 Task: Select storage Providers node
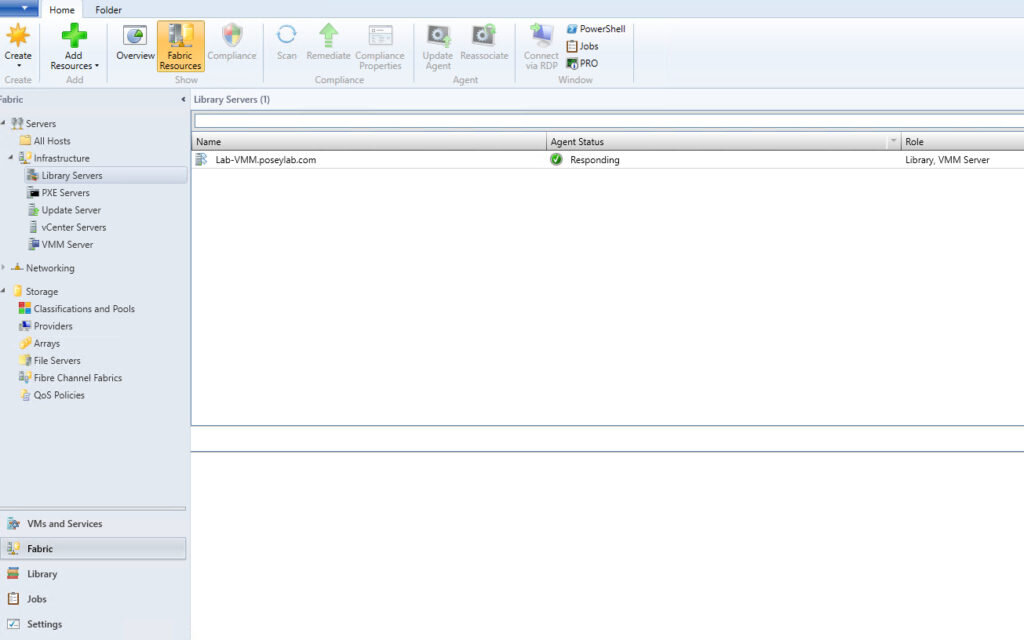tap(46, 326)
